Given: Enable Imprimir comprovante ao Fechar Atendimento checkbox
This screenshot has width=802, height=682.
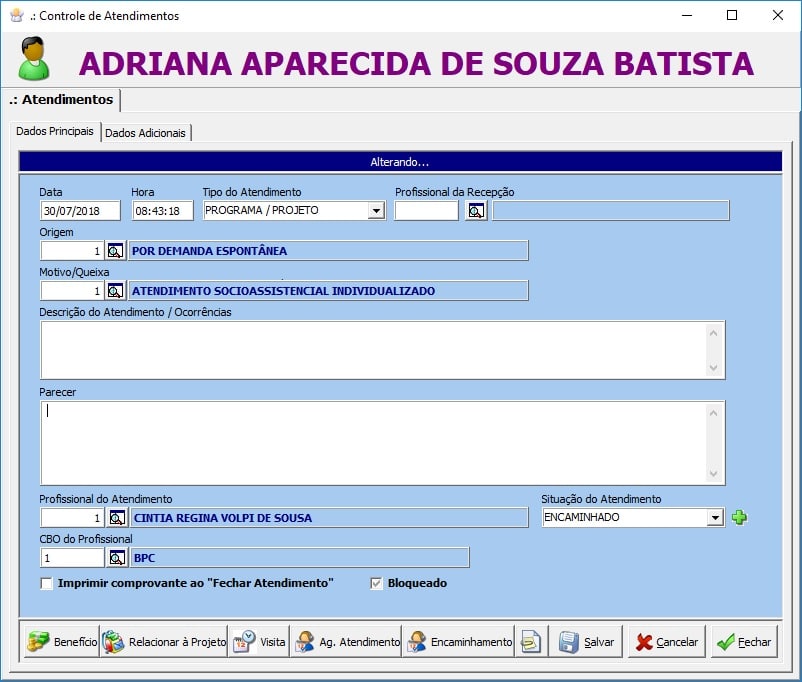Looking at the screenshot, I should (47, 584).
